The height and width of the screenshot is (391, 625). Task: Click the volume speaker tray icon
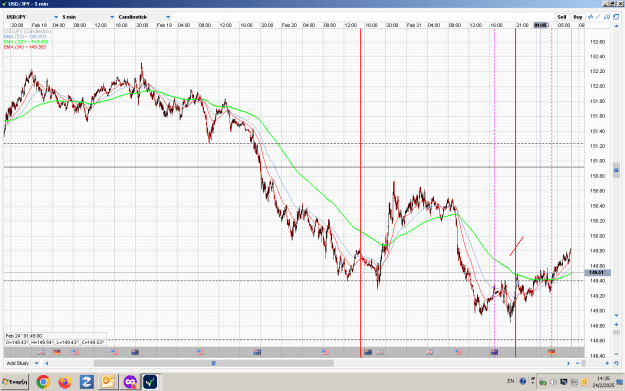553,382
